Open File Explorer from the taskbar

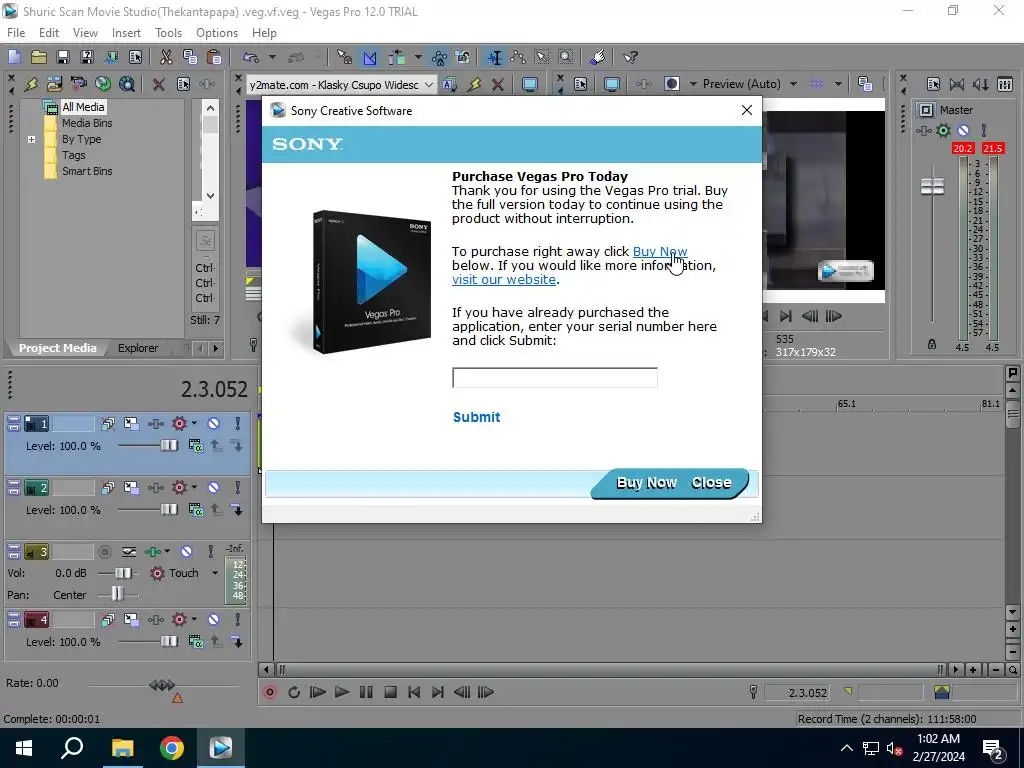coord(122,748)
